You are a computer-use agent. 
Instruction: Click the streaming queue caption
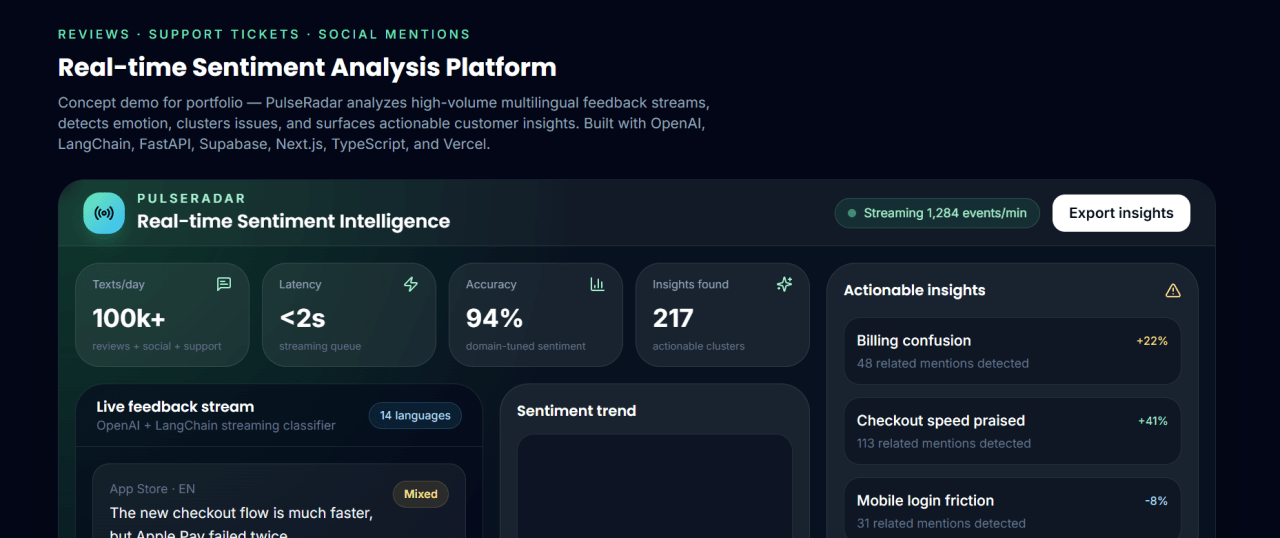coord(320,346)
